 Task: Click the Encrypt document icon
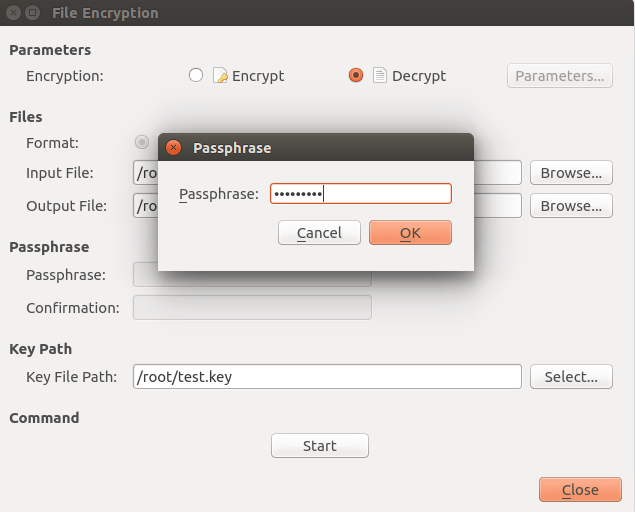coord(220,75)
